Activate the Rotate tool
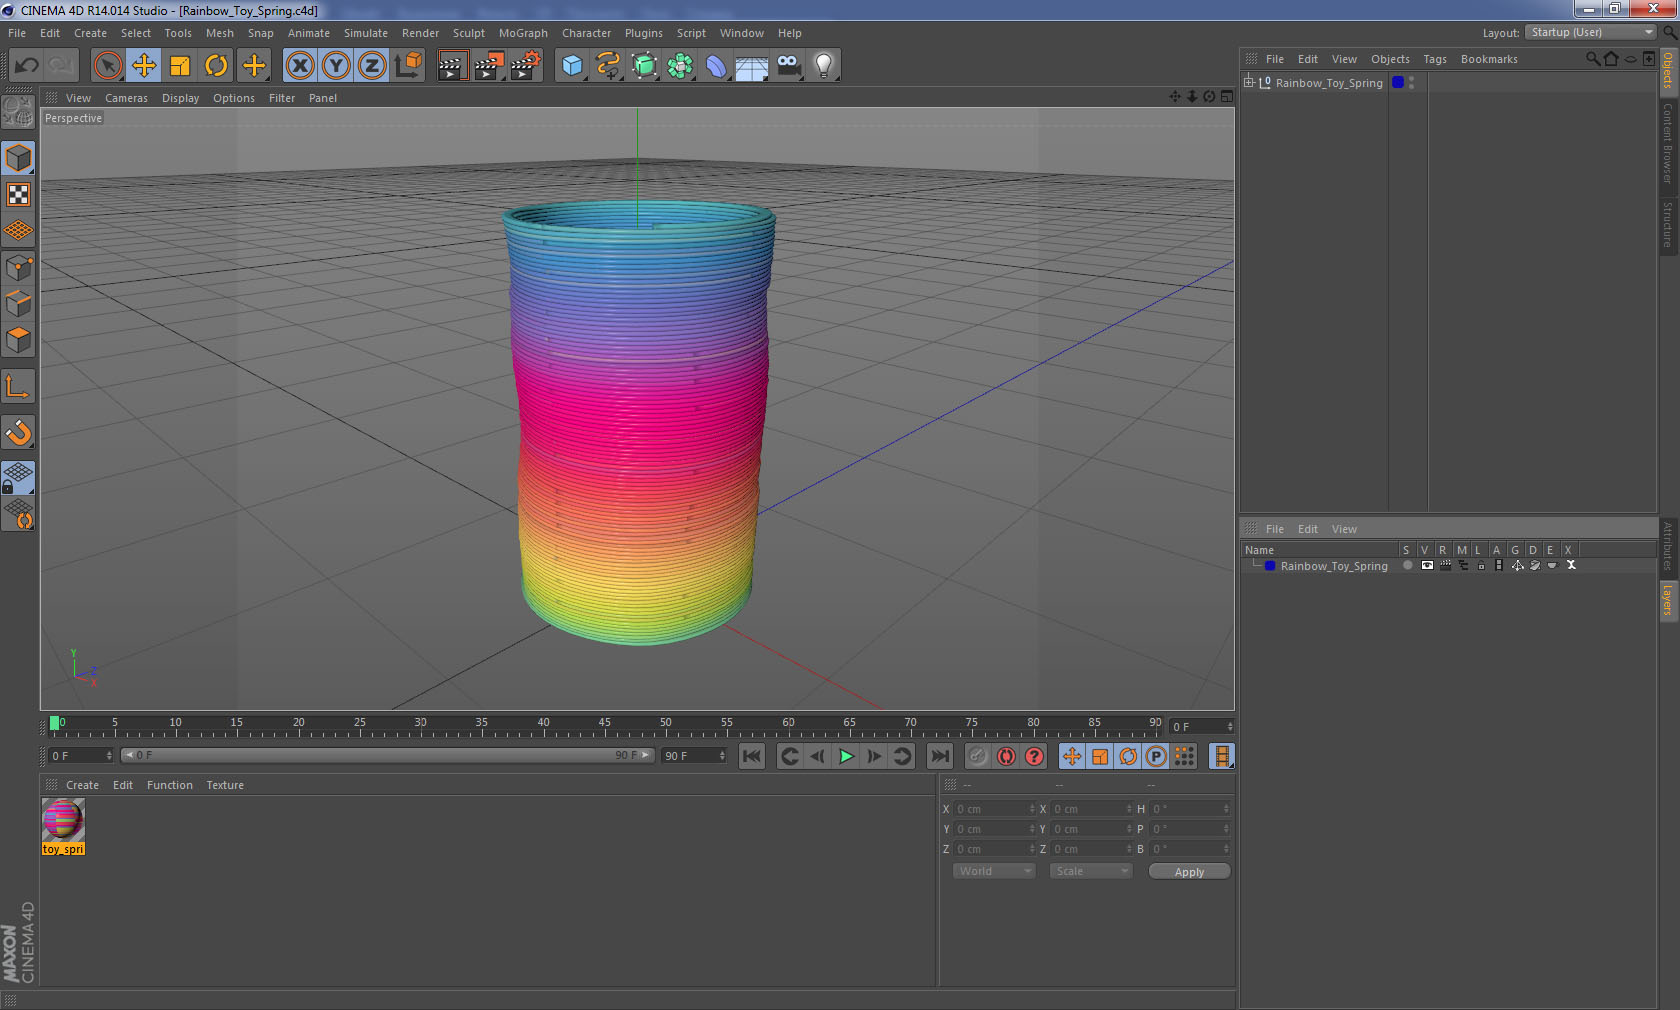This screenshot has height=1010, width=1680. coord(216,66)
